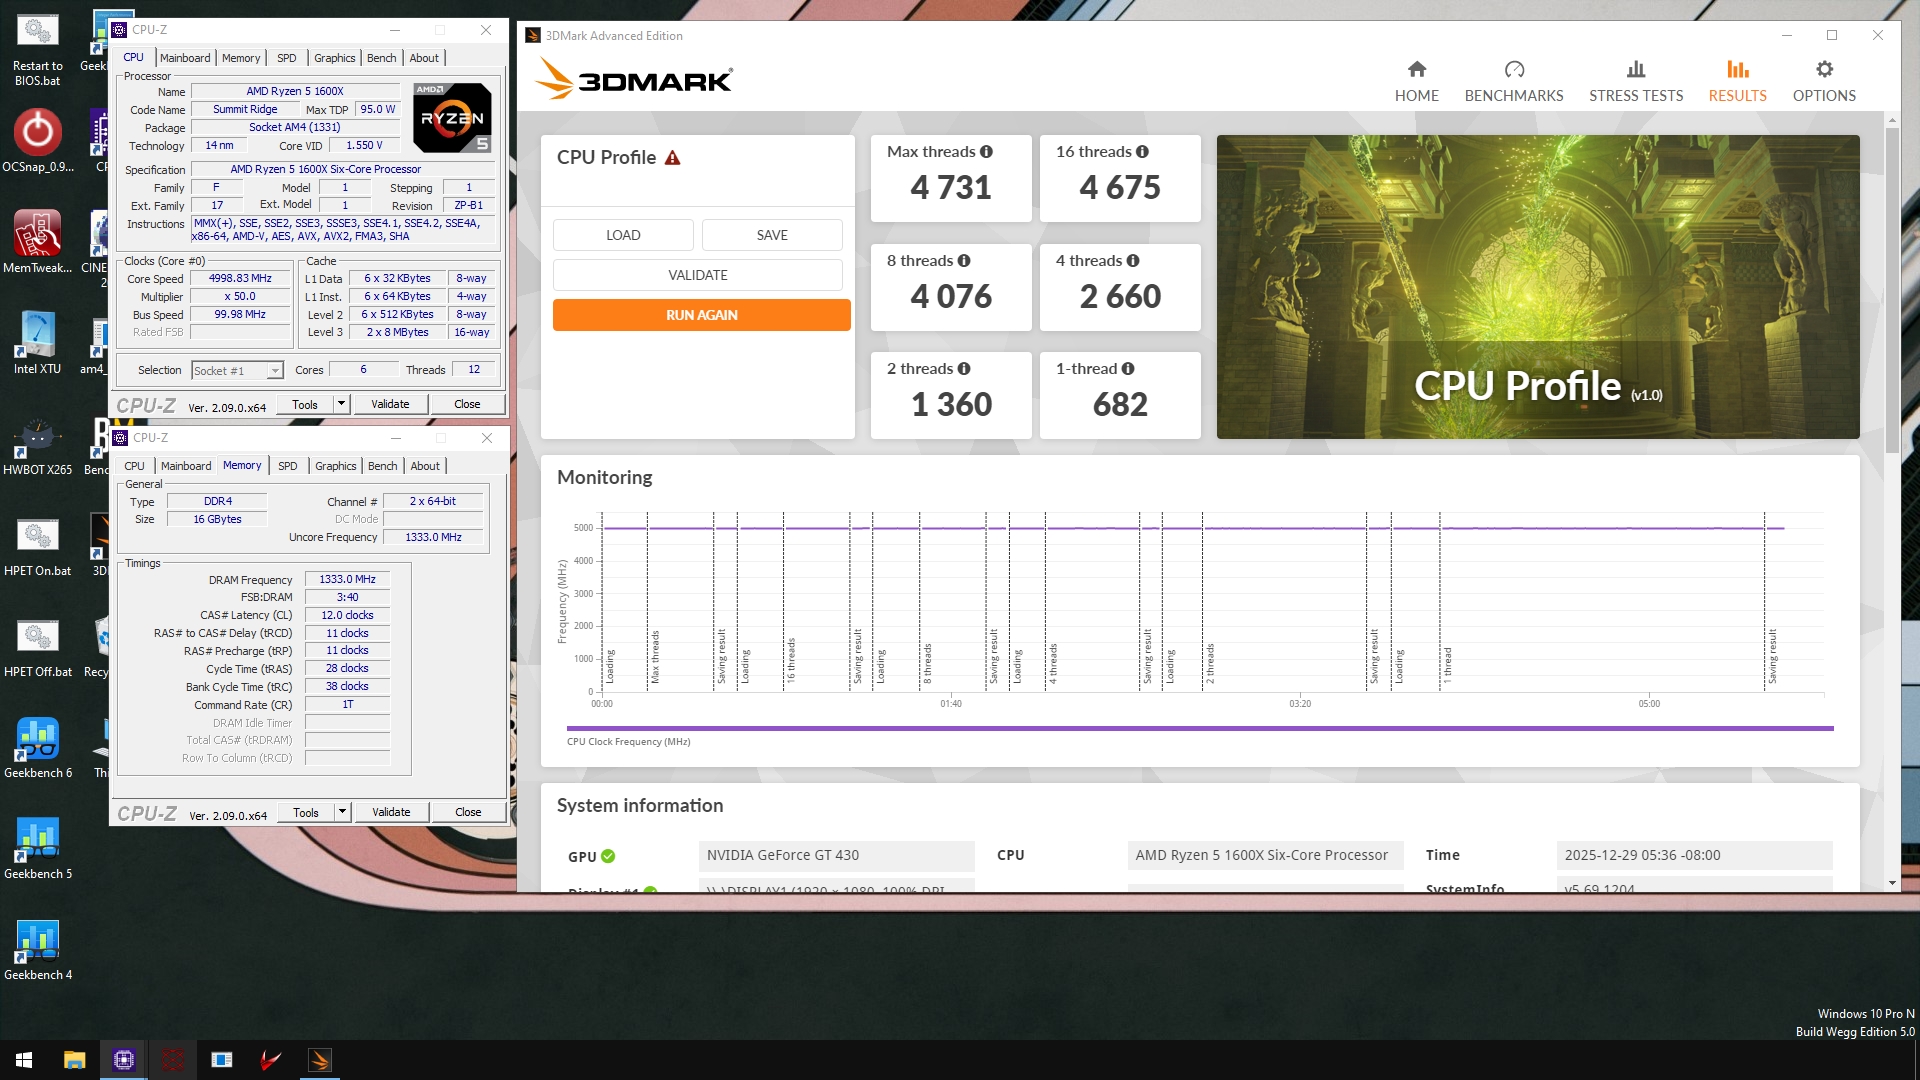Select Geekbench 6 desktop icon

tap(37, 748)
